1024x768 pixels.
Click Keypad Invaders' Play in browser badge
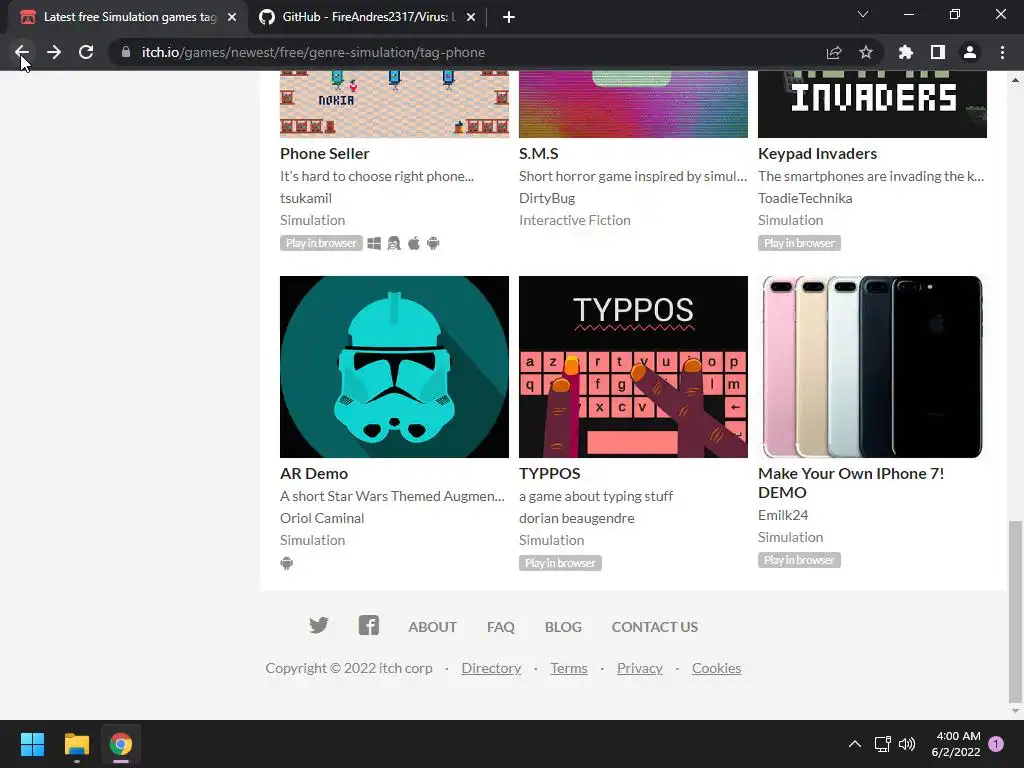tap(799, 243)
